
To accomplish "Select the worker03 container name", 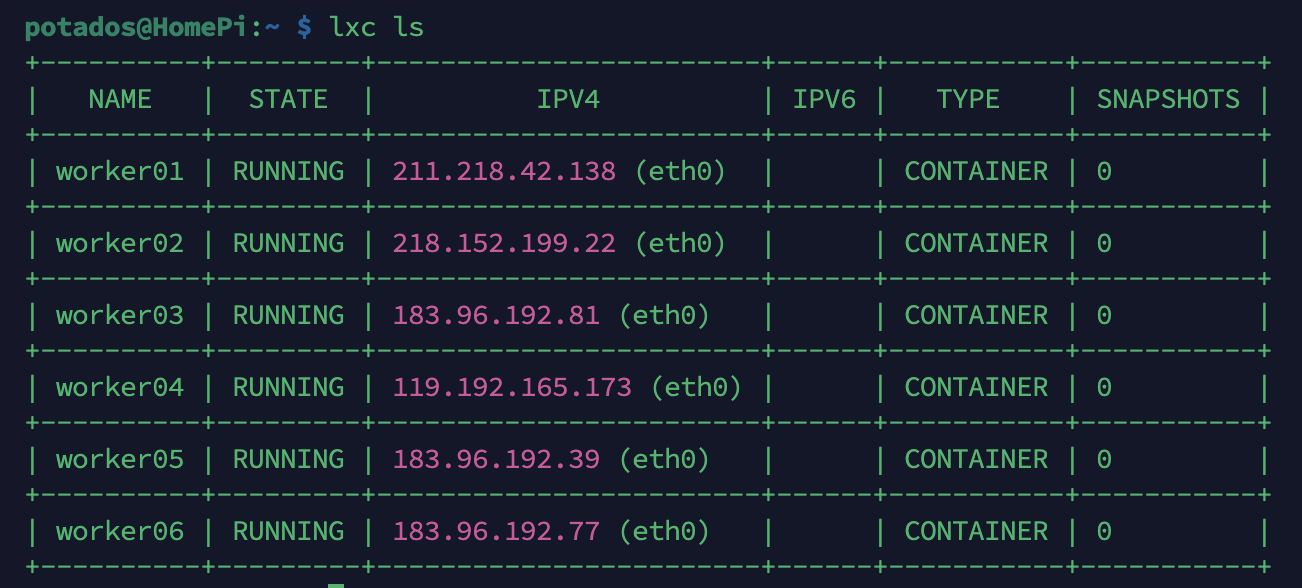I will (x=120, y=315).
